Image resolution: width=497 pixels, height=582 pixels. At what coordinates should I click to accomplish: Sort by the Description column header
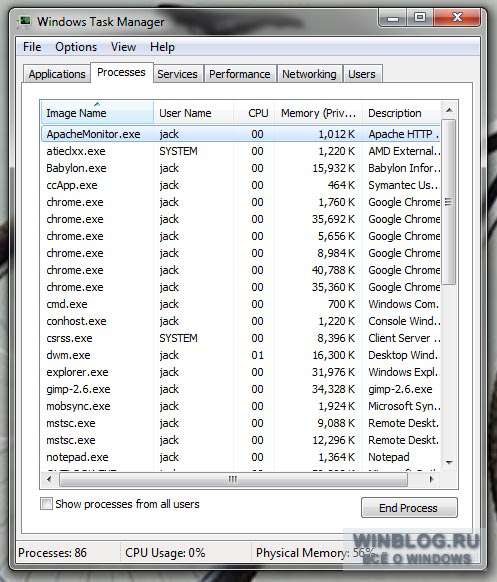[402, 112]
